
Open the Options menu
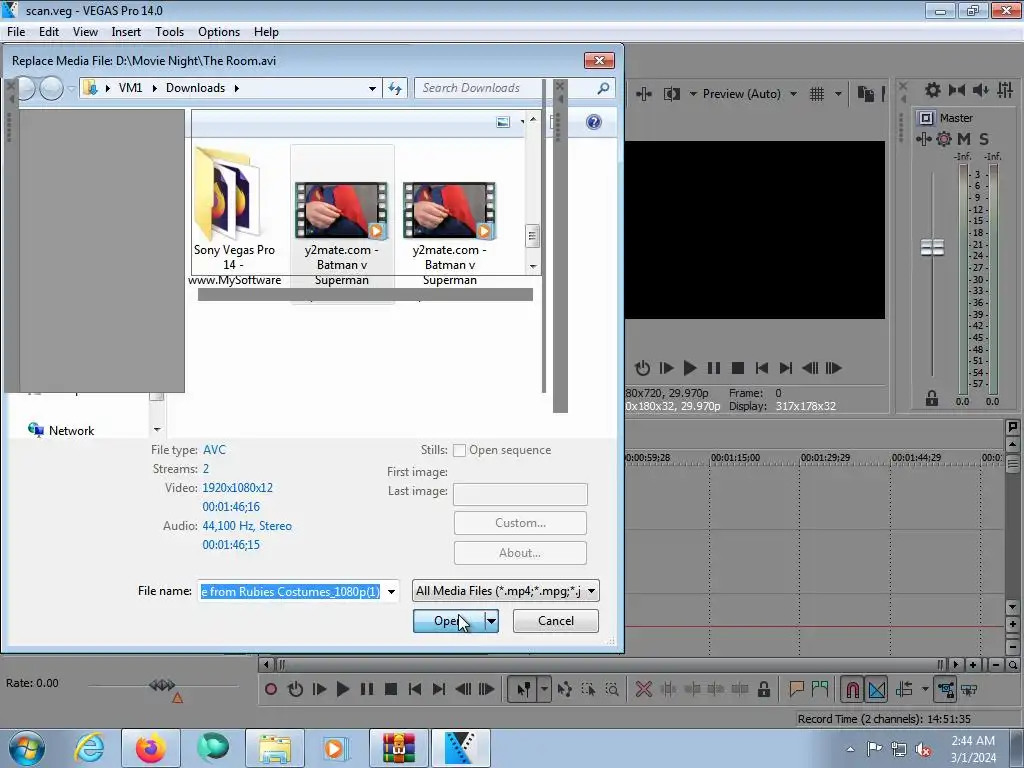point(219,32)
